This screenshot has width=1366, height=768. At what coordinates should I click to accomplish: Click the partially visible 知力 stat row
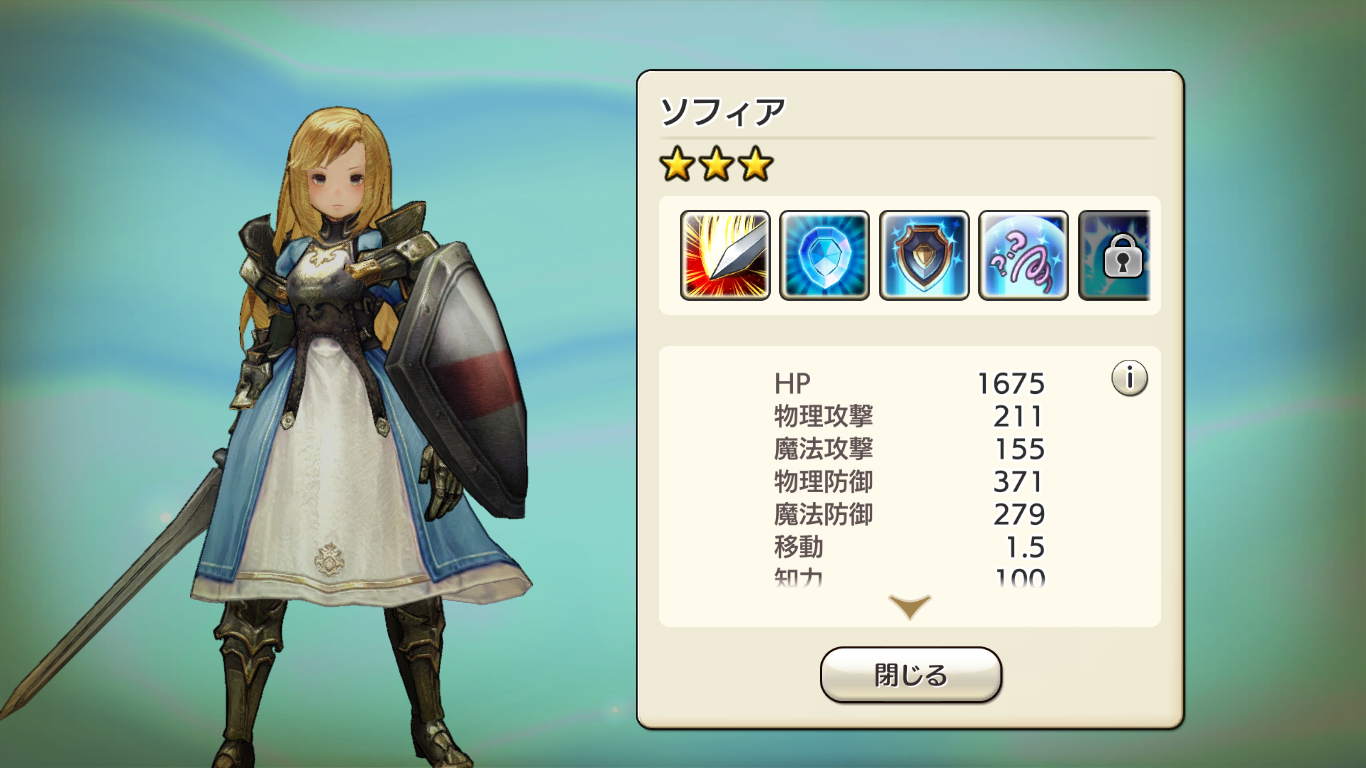[x=909, y=576]
